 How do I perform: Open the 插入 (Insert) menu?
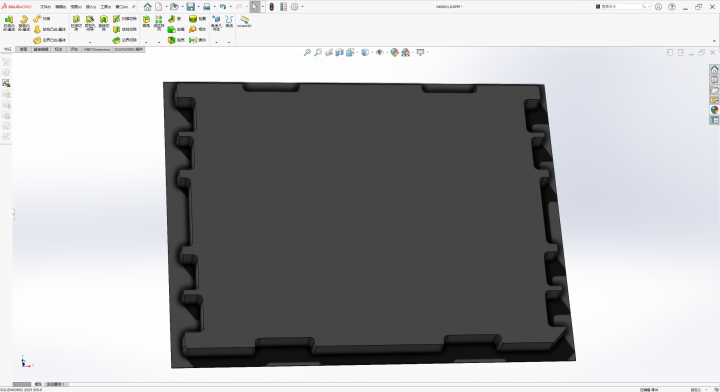pos(91,7)
